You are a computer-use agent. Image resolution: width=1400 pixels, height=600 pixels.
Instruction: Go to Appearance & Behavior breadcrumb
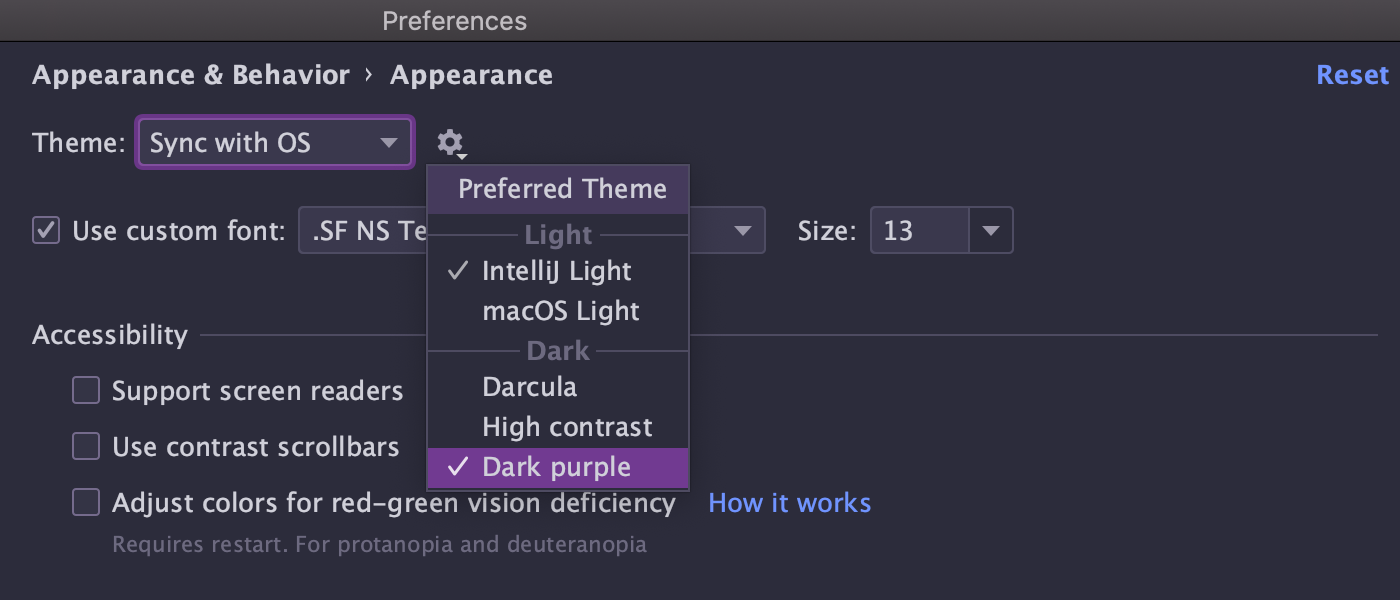(x=191, y=75)
